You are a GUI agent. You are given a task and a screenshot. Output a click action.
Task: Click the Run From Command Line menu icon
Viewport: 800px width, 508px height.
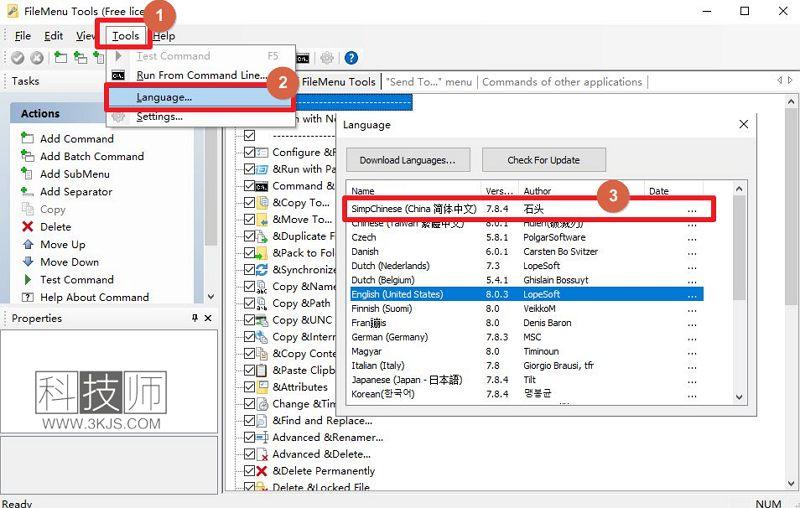tap(118, 75)
